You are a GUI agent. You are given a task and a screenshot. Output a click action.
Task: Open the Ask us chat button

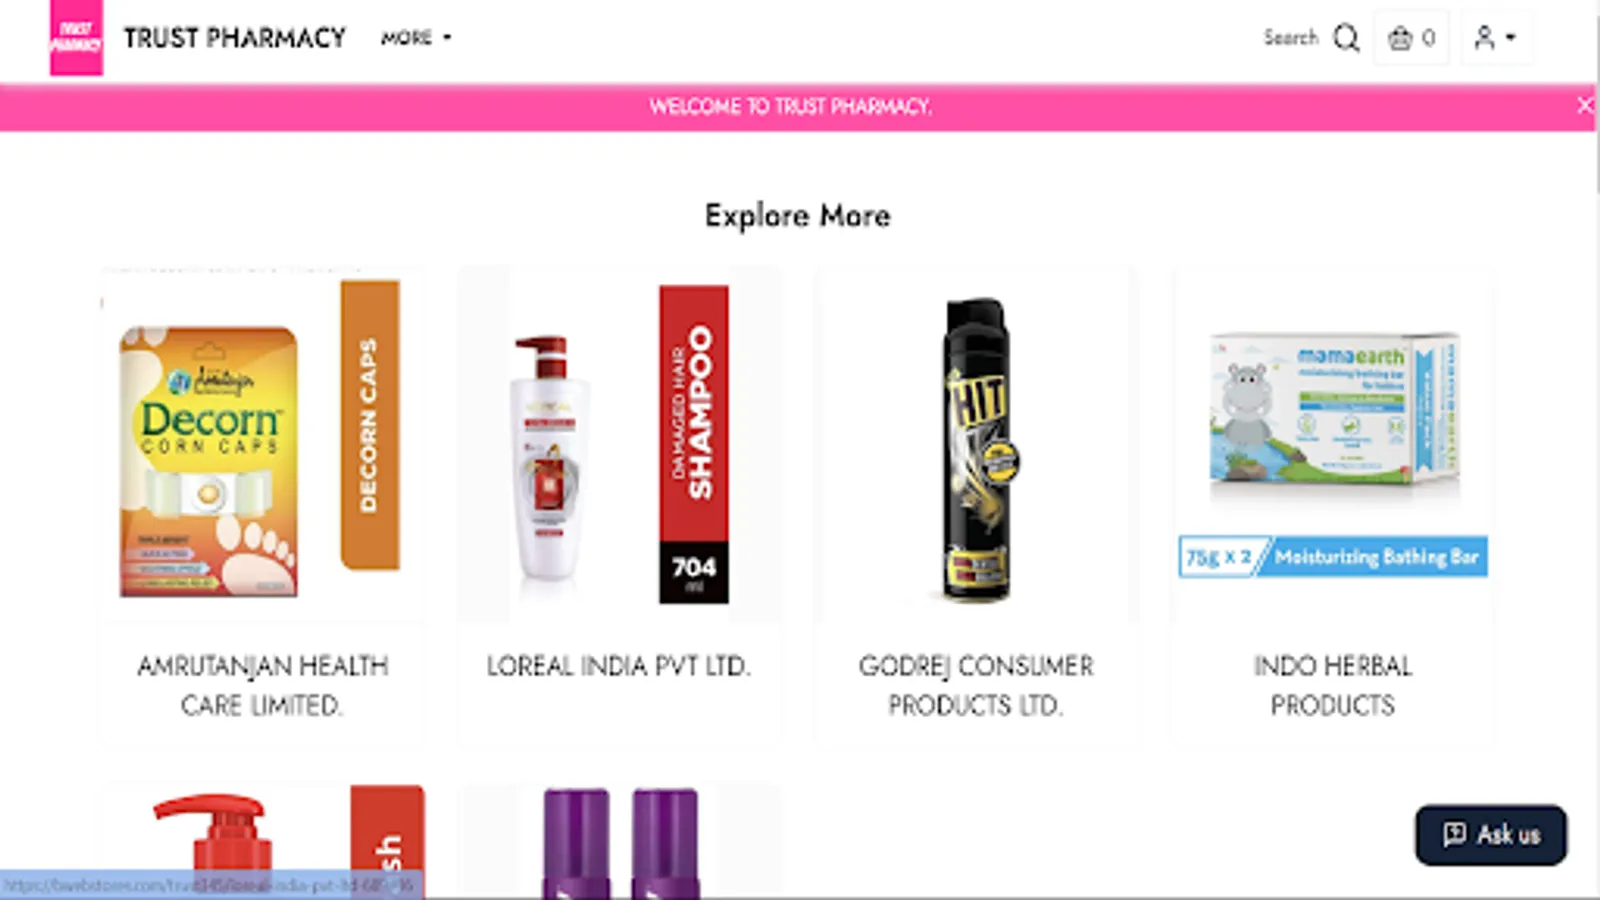click(x=1491, y=835)
